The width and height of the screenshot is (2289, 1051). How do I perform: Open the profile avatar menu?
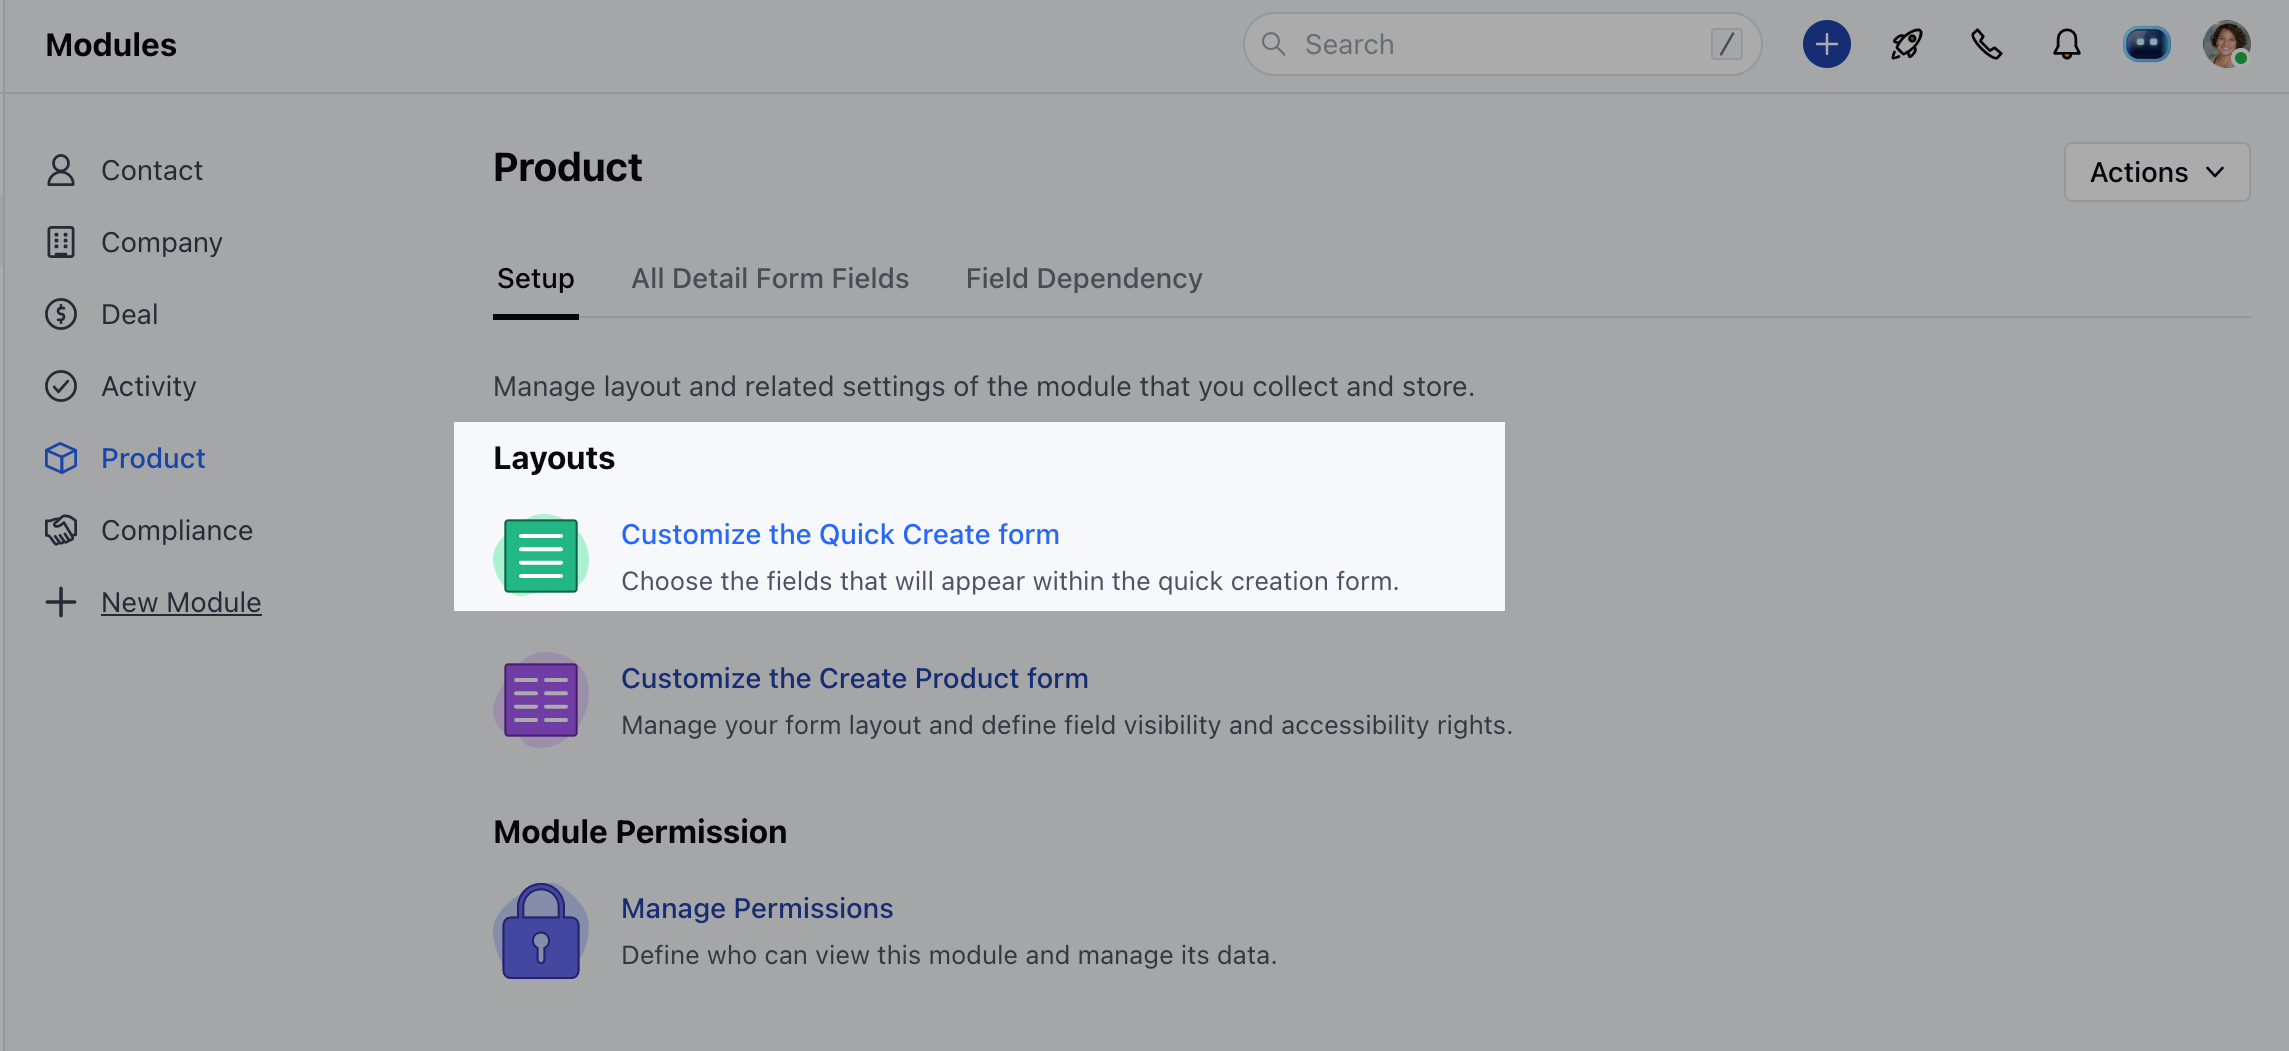point(2228,44)
